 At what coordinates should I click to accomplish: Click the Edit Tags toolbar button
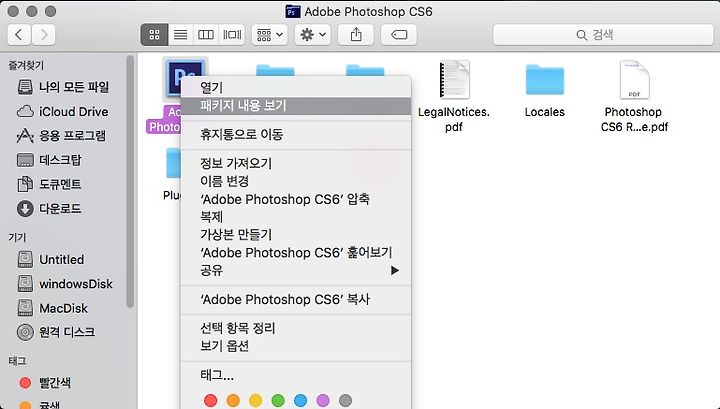click(x=399, y=35)
